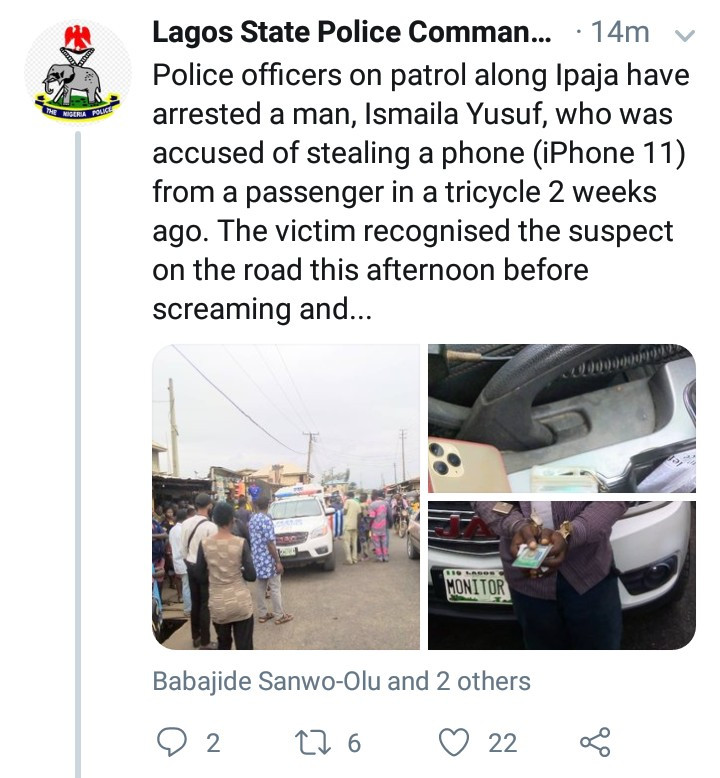Click the retweet count 6
This screenshot has height=778, width=720.
click(x=353, y=743)
